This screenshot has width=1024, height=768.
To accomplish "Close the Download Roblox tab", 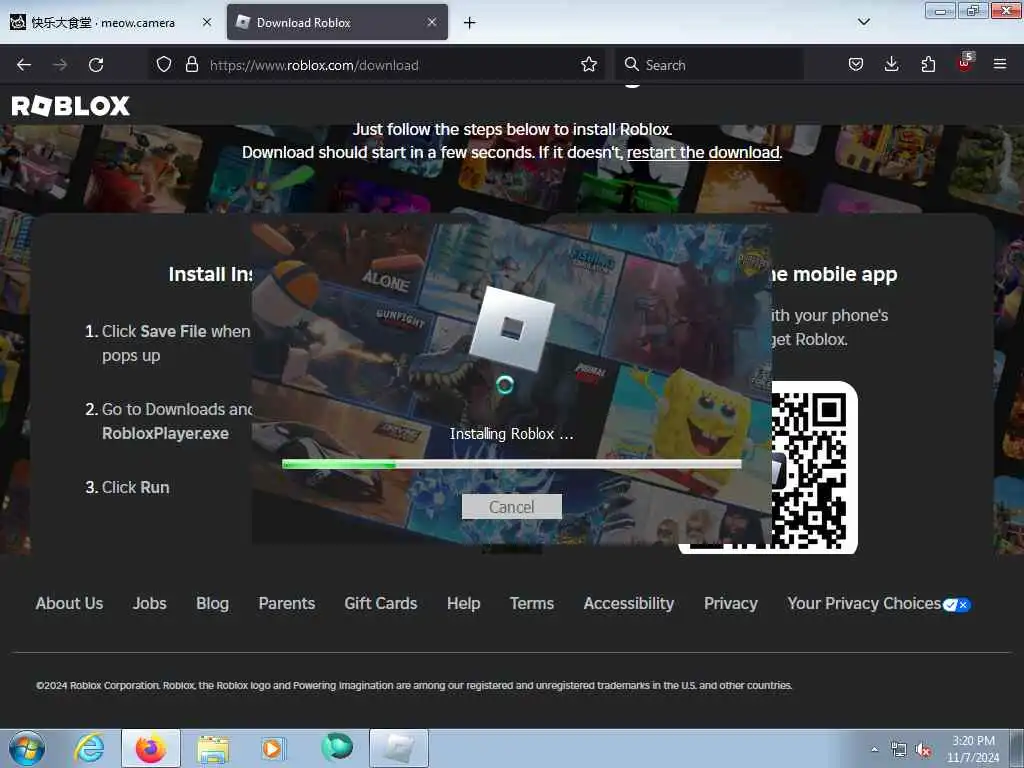I will 432,22.
